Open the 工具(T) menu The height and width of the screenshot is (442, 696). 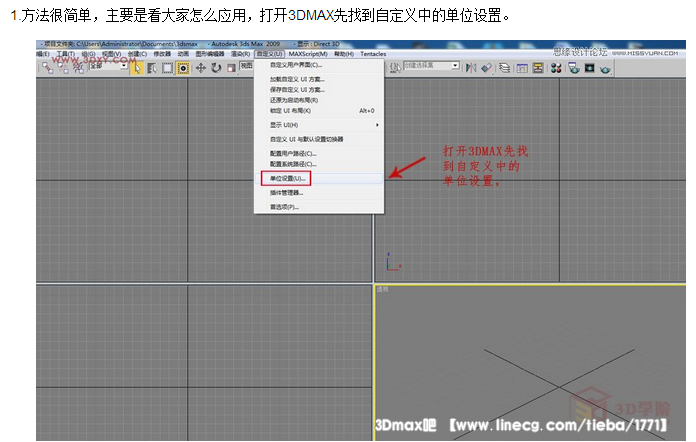(x=65, y=54)
